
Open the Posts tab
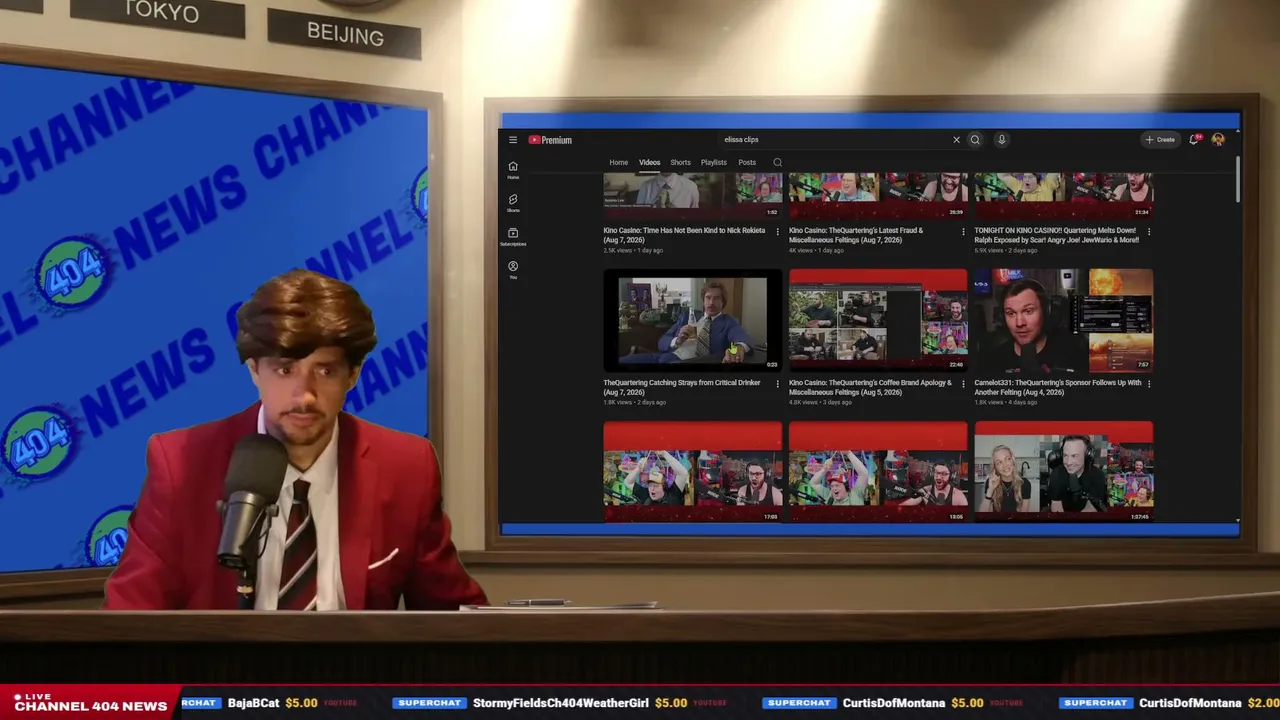[x=747, y=162]
